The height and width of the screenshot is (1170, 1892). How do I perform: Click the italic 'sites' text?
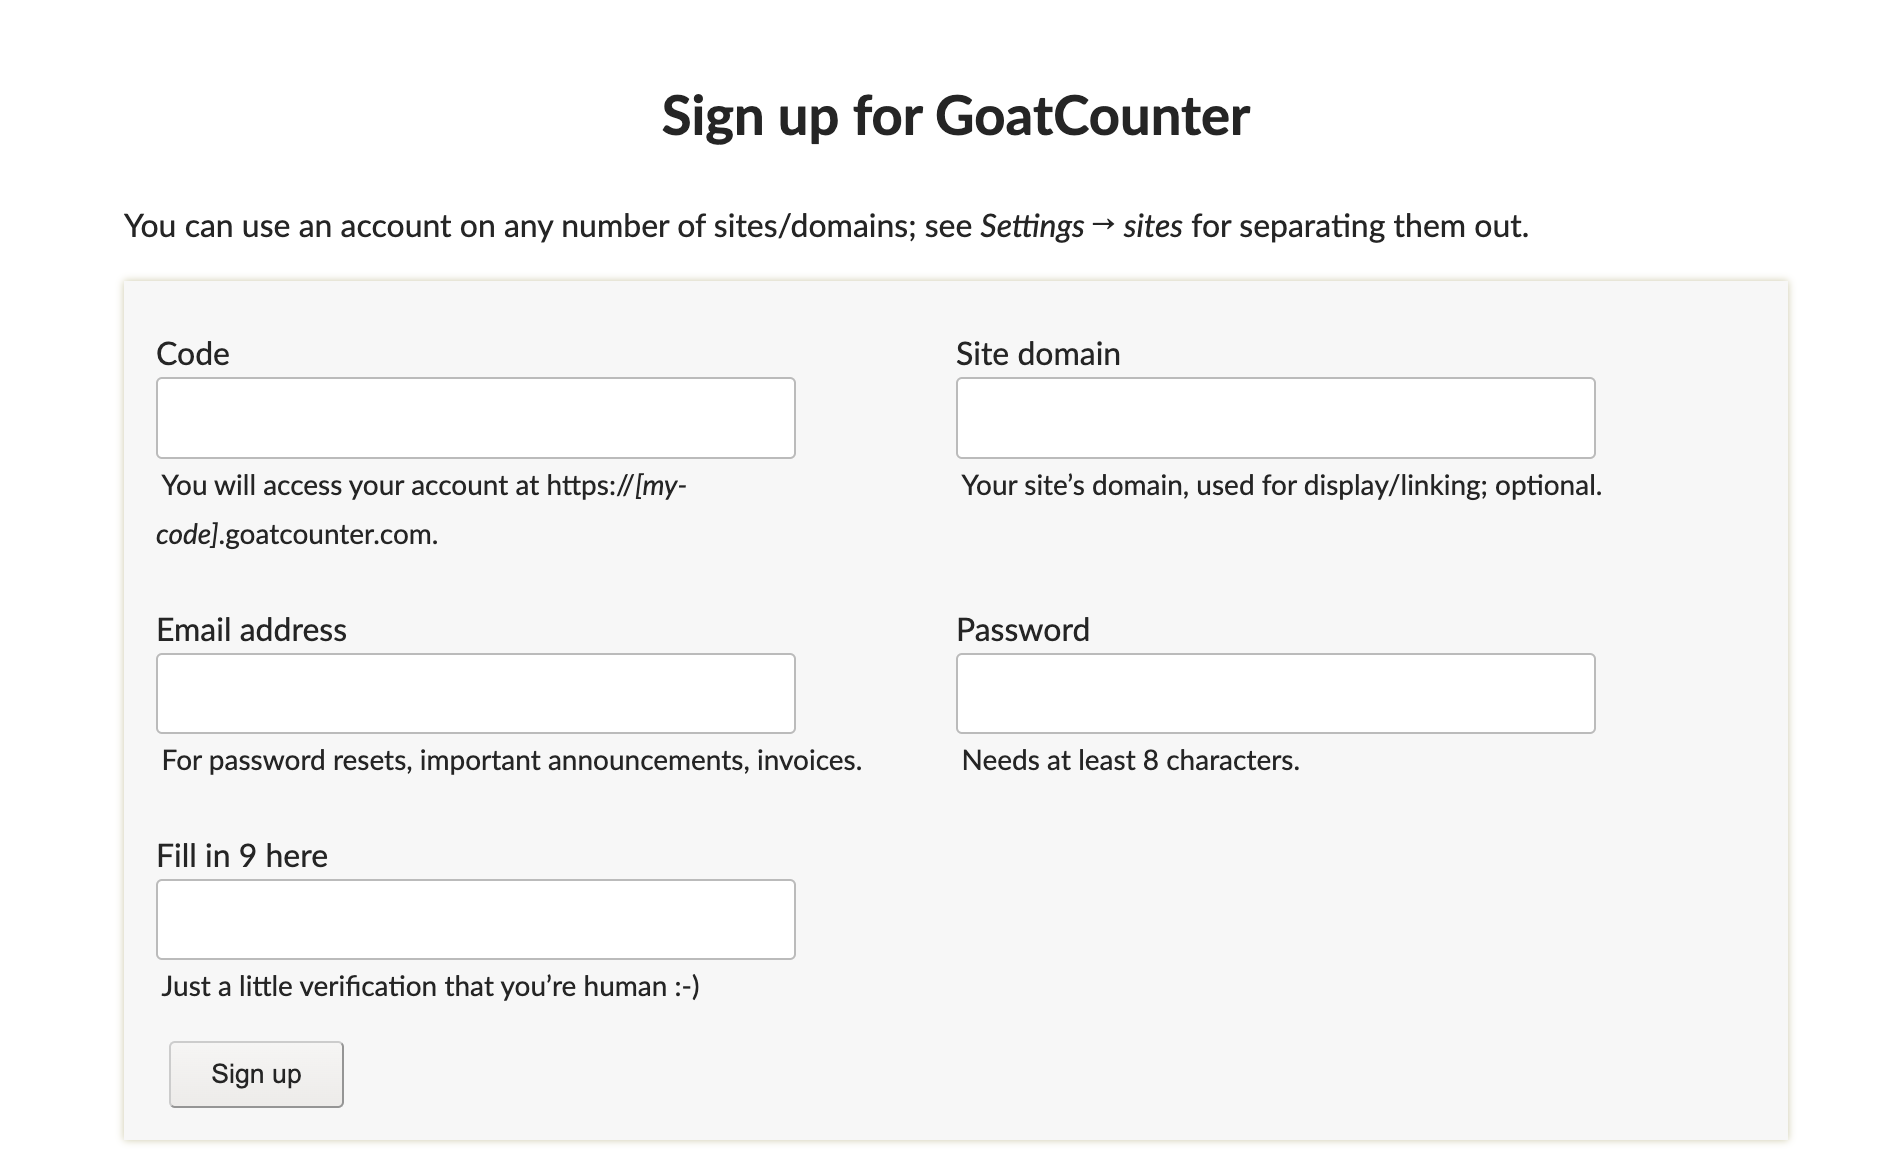(x=1152, y=226)
